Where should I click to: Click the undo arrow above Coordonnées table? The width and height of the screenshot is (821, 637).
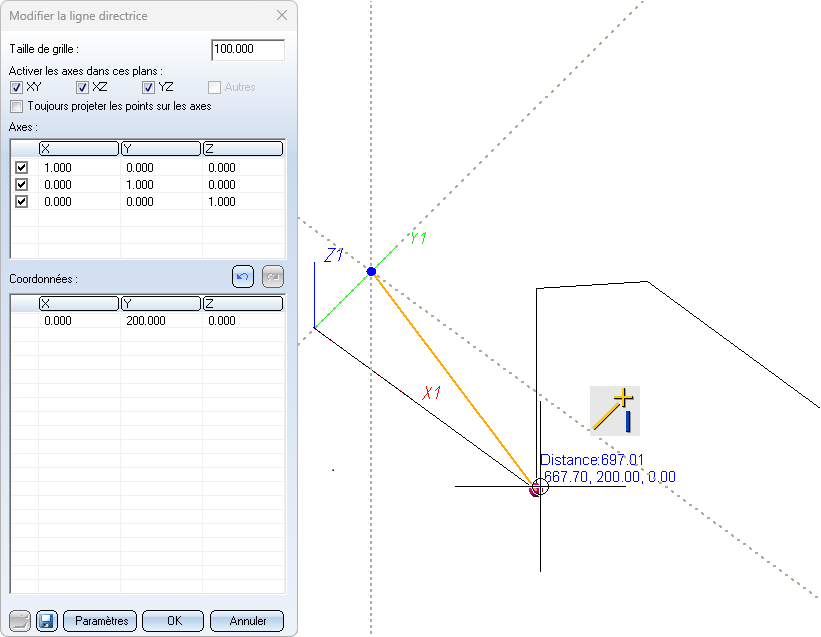click(x=243, y=277)
